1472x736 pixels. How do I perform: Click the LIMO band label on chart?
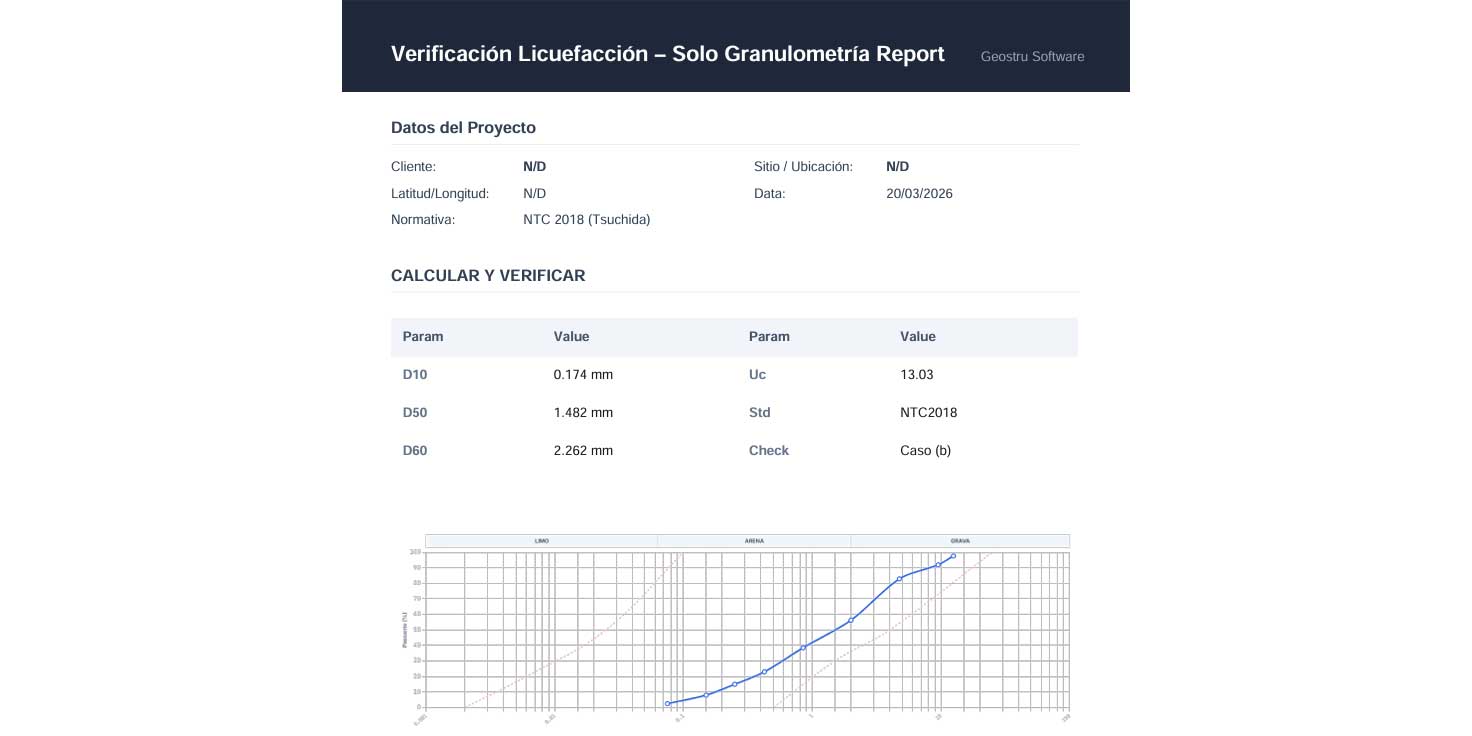point(542,541)
